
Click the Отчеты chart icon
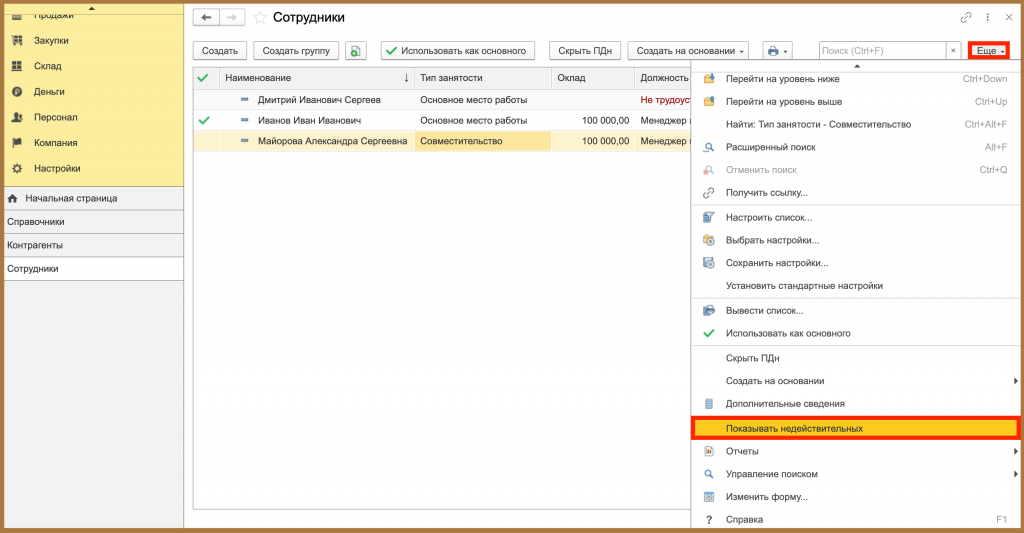[709, 451]
